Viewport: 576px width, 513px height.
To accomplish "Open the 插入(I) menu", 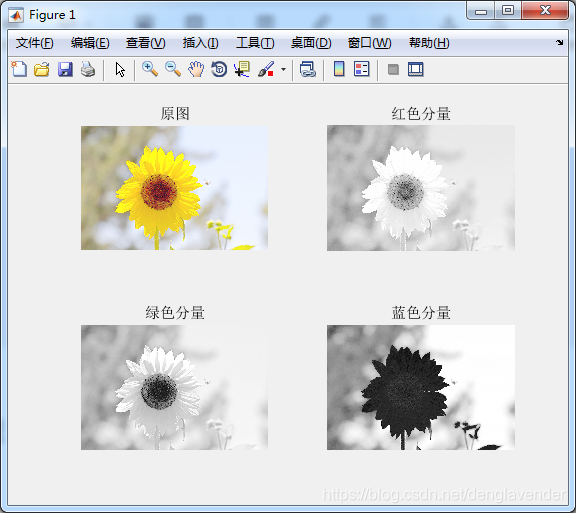I will [201, 43].
